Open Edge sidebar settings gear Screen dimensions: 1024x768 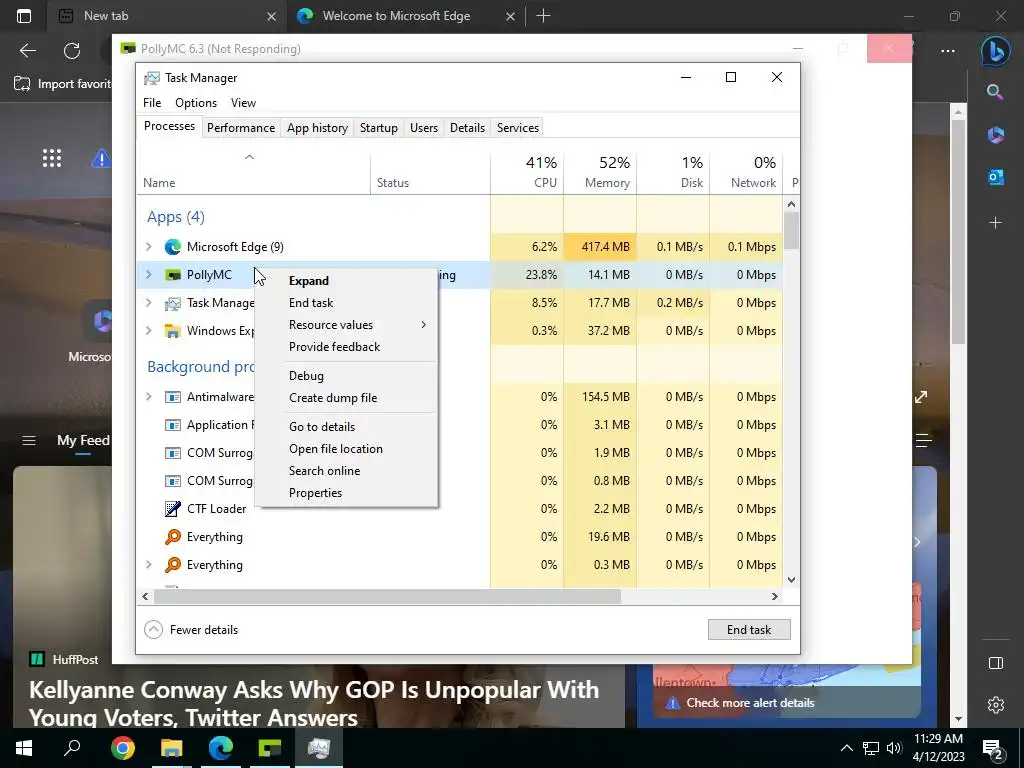point(995,705)
